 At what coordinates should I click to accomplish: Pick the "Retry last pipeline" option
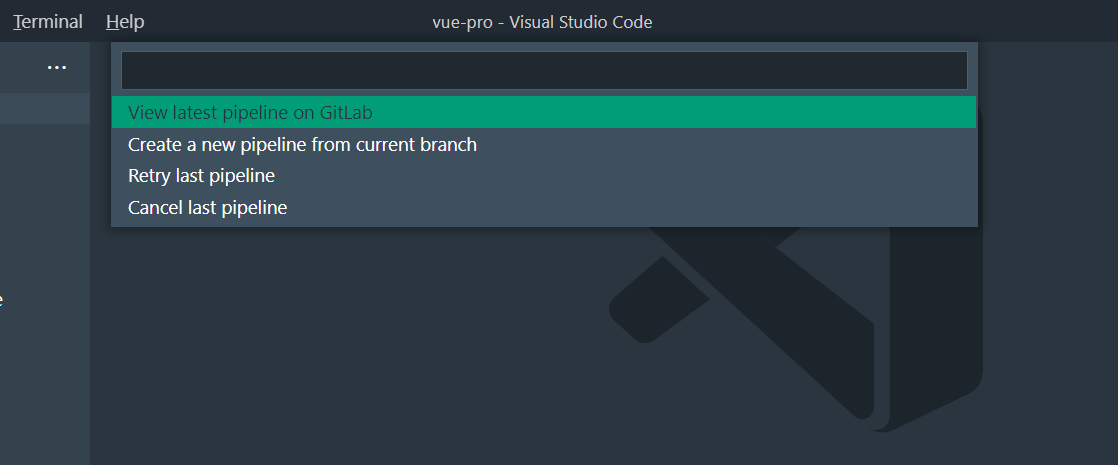click(201, 176)
